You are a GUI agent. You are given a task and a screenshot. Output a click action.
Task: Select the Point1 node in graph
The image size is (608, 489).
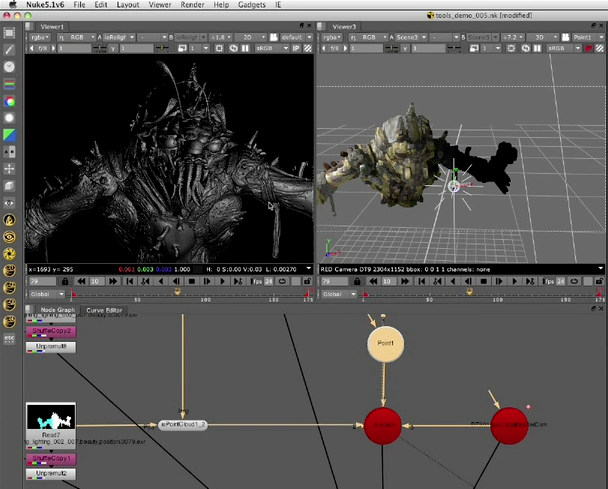tap(385, 344)
